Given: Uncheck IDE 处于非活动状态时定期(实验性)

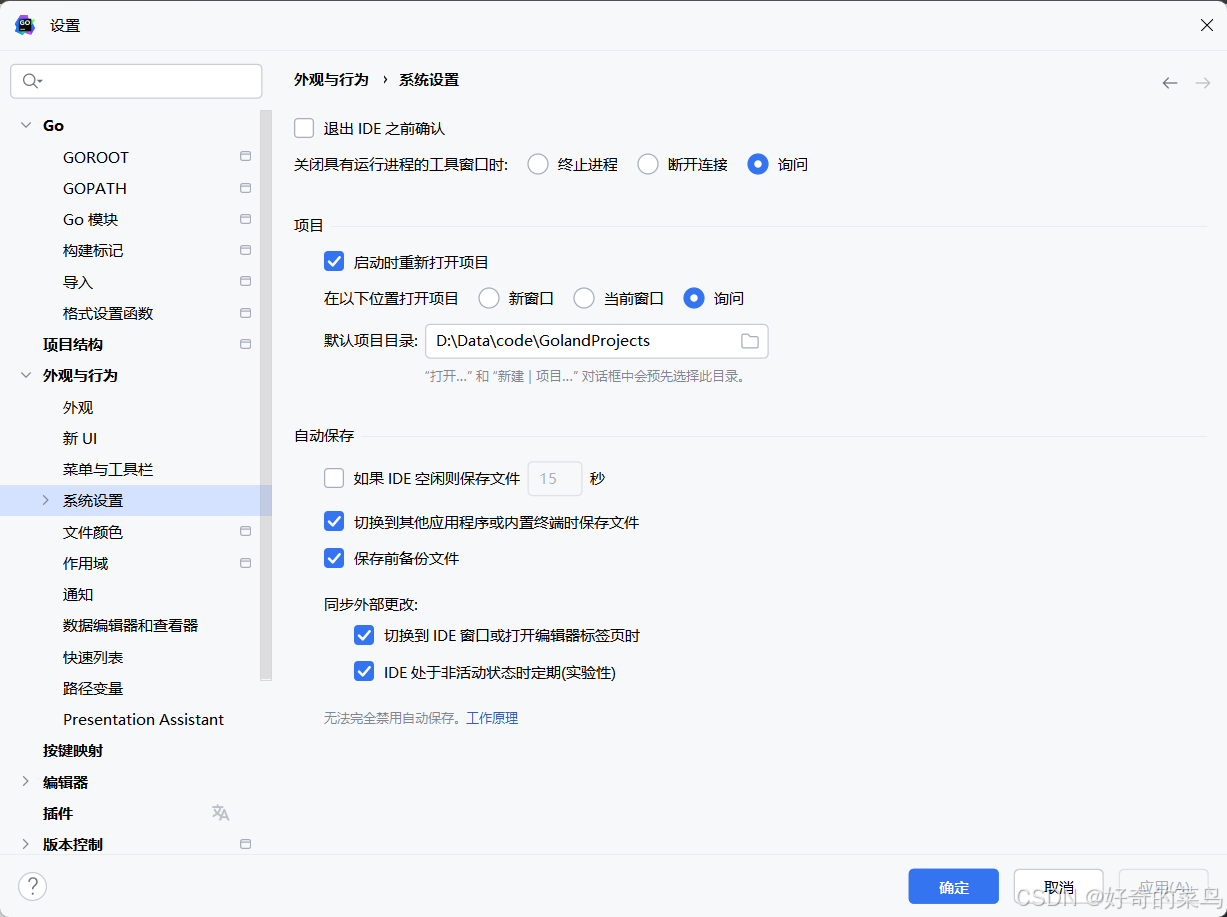Looking at the screenshot, I should pyautogui.click(x=364, y=672).
